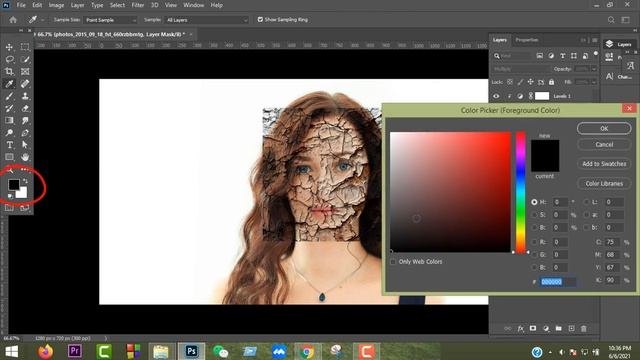The image size is (640, 360).
Task: Hide the Levels 1 layer eye
Action: tap(496, 96)
